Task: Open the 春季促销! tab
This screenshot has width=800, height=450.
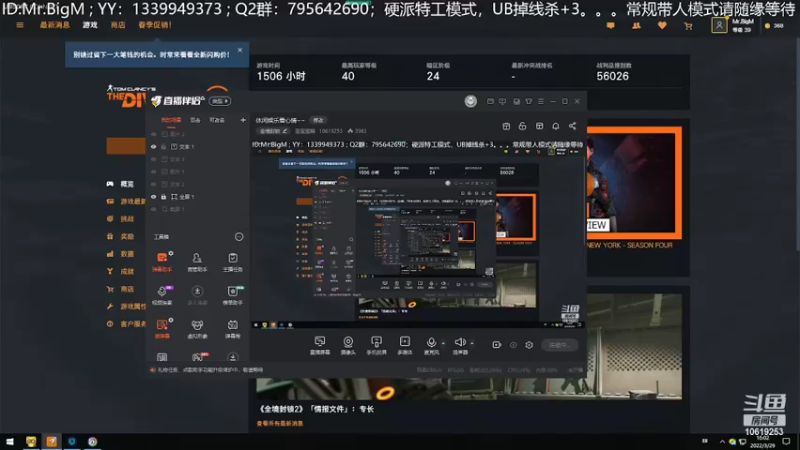Action: pyautogui.click(x=155, y=25)
